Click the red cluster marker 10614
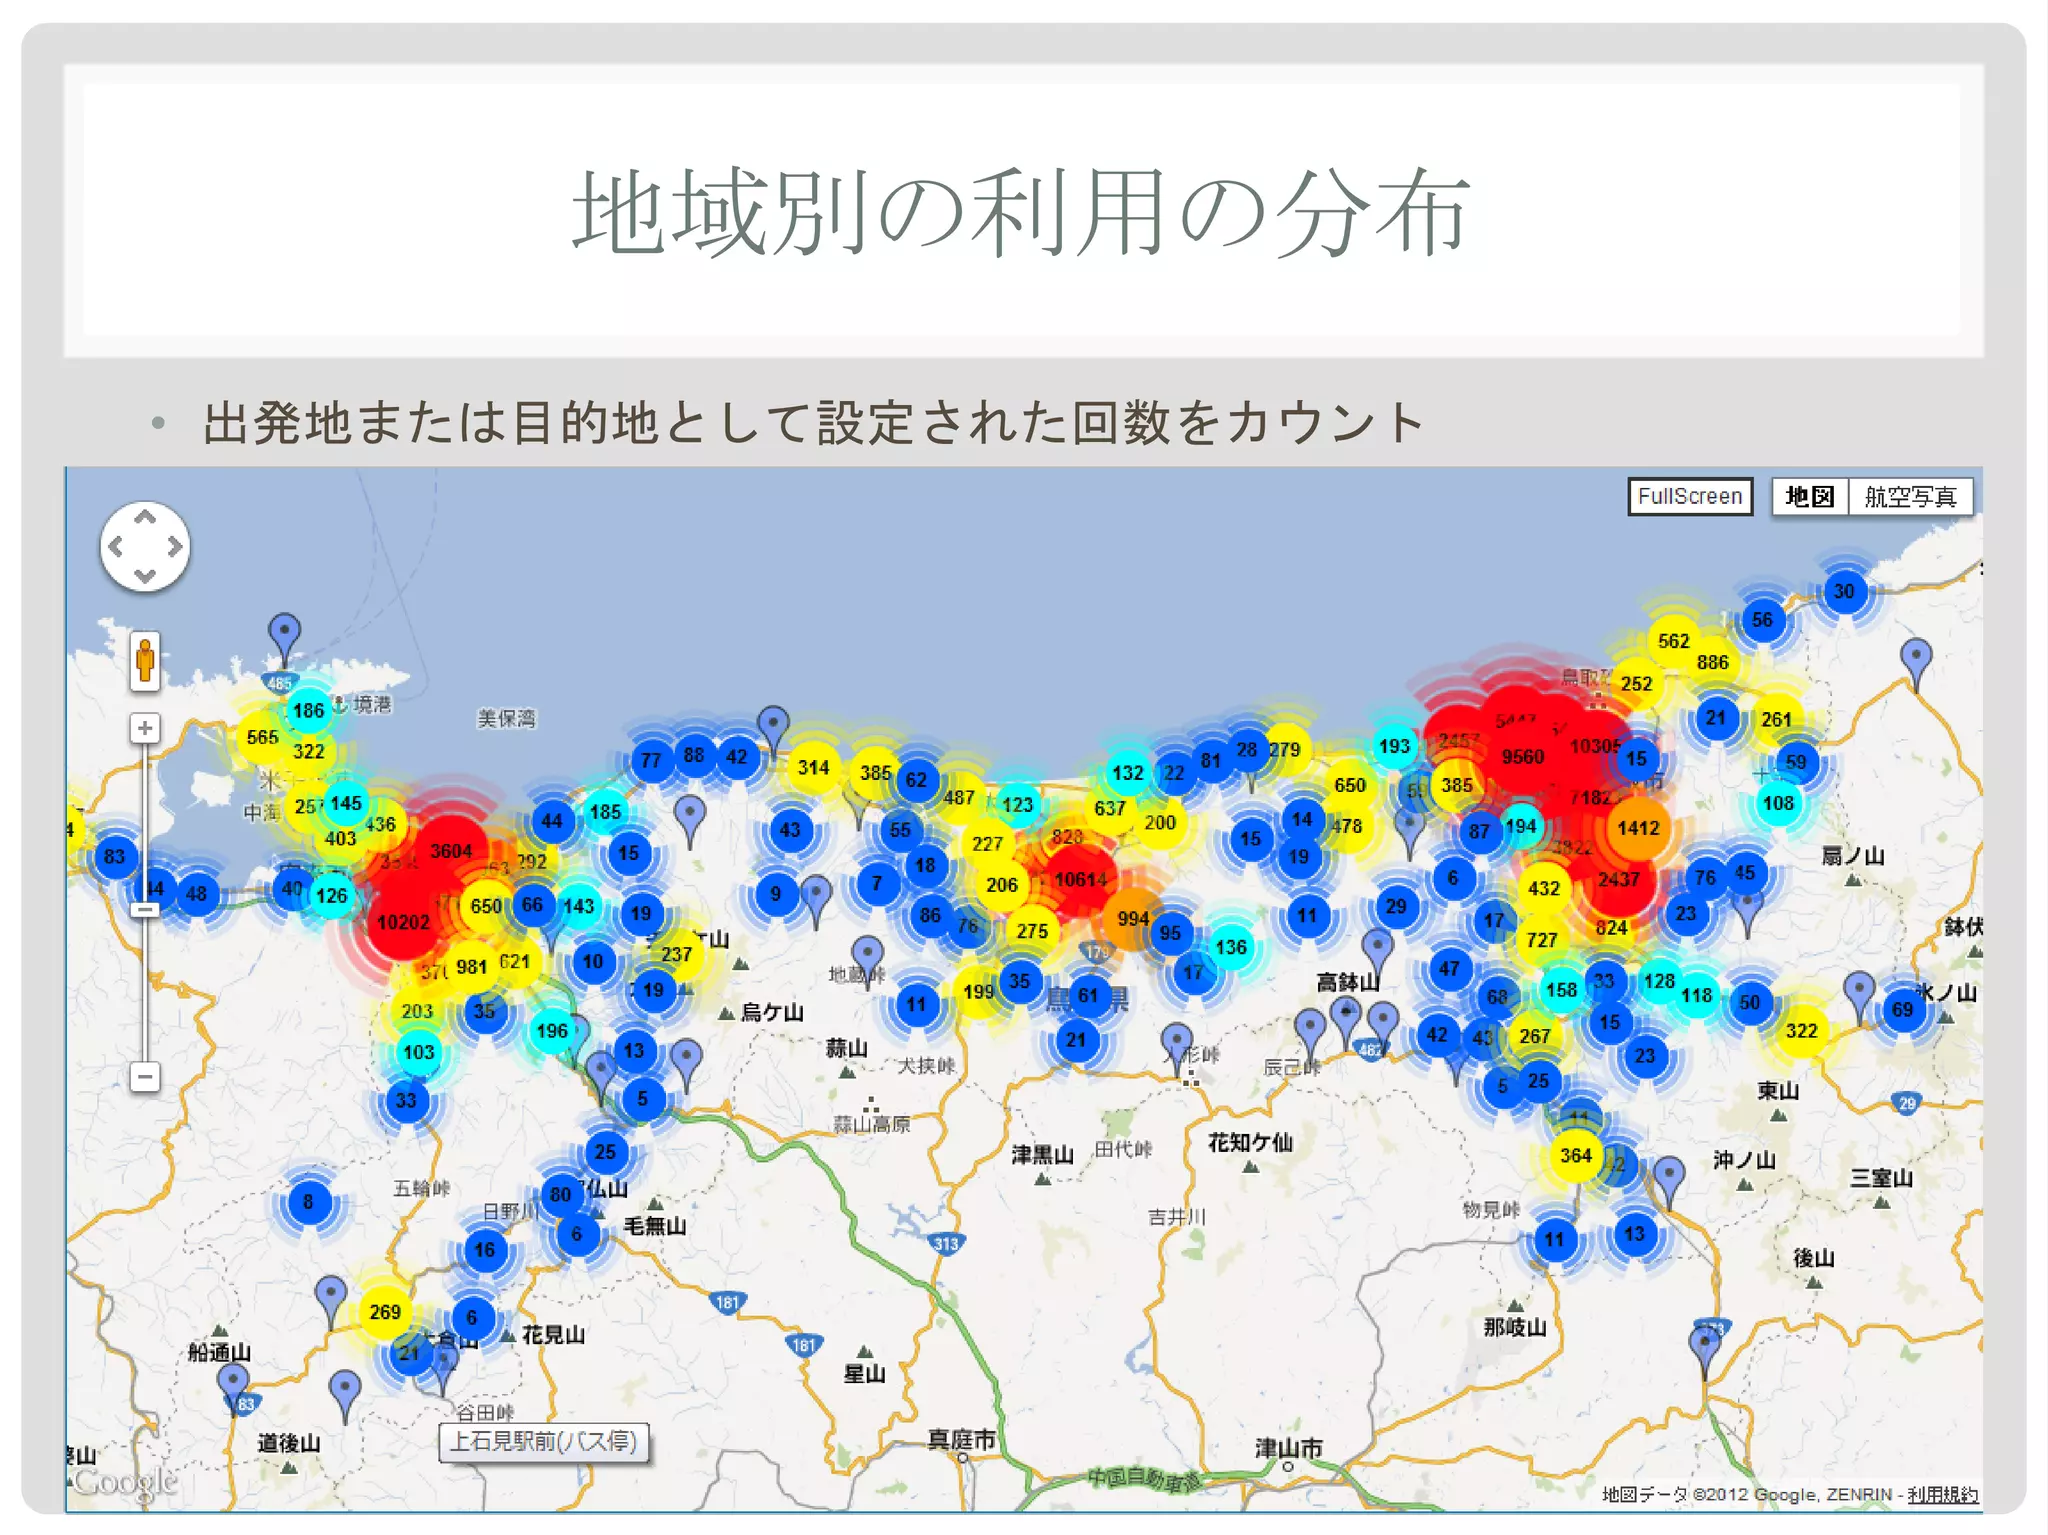This screenshot has height=1535, width=2048. pyautogui.click(x=1080, y=879)
